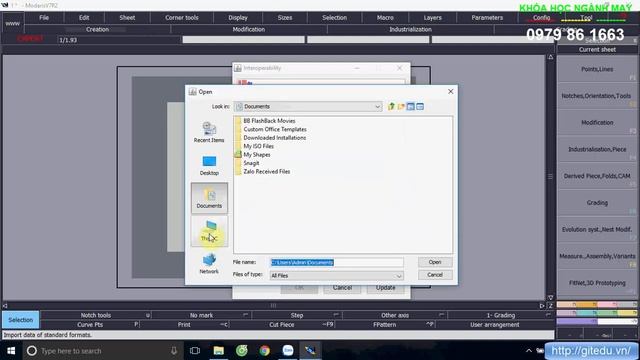Switch to Details view icon in Open dialog
The width and height of the screenshot is (640, 360).
[x=420, y=107]
